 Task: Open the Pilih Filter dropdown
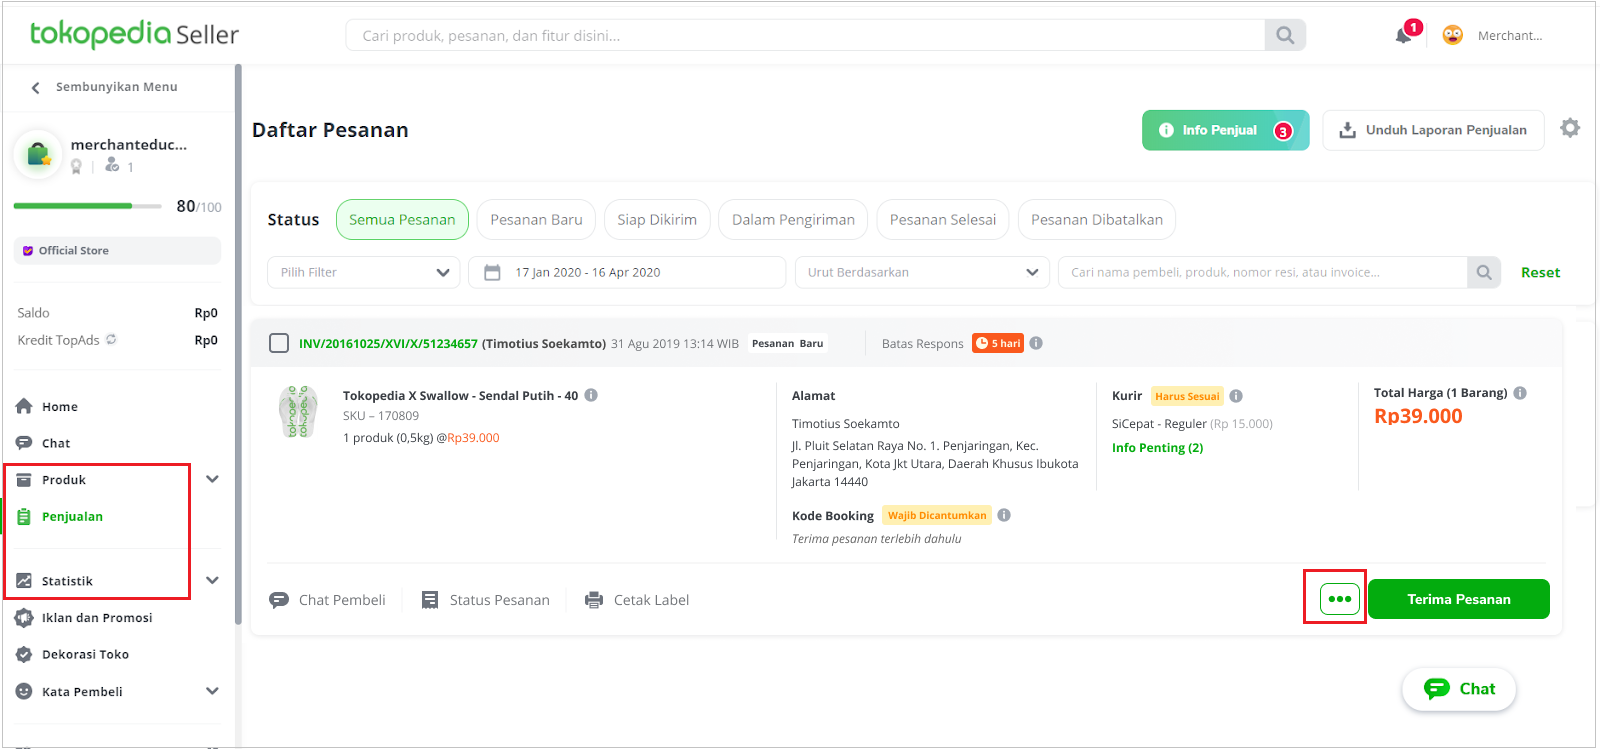[364, 272]
